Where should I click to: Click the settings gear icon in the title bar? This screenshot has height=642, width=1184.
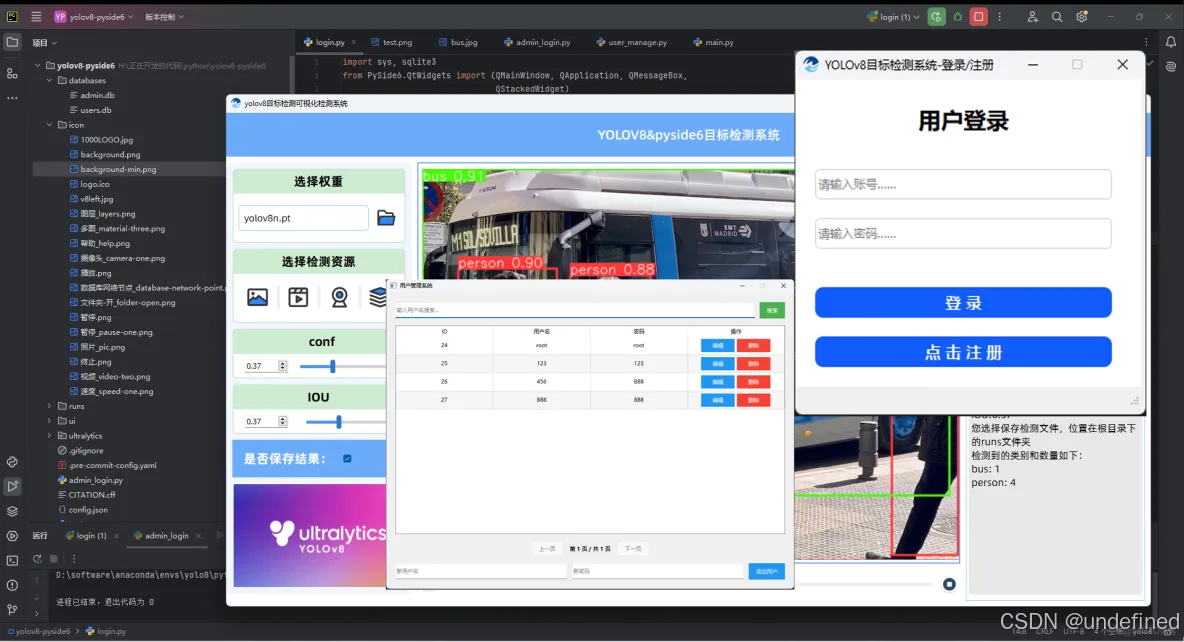coord(1081,16)
